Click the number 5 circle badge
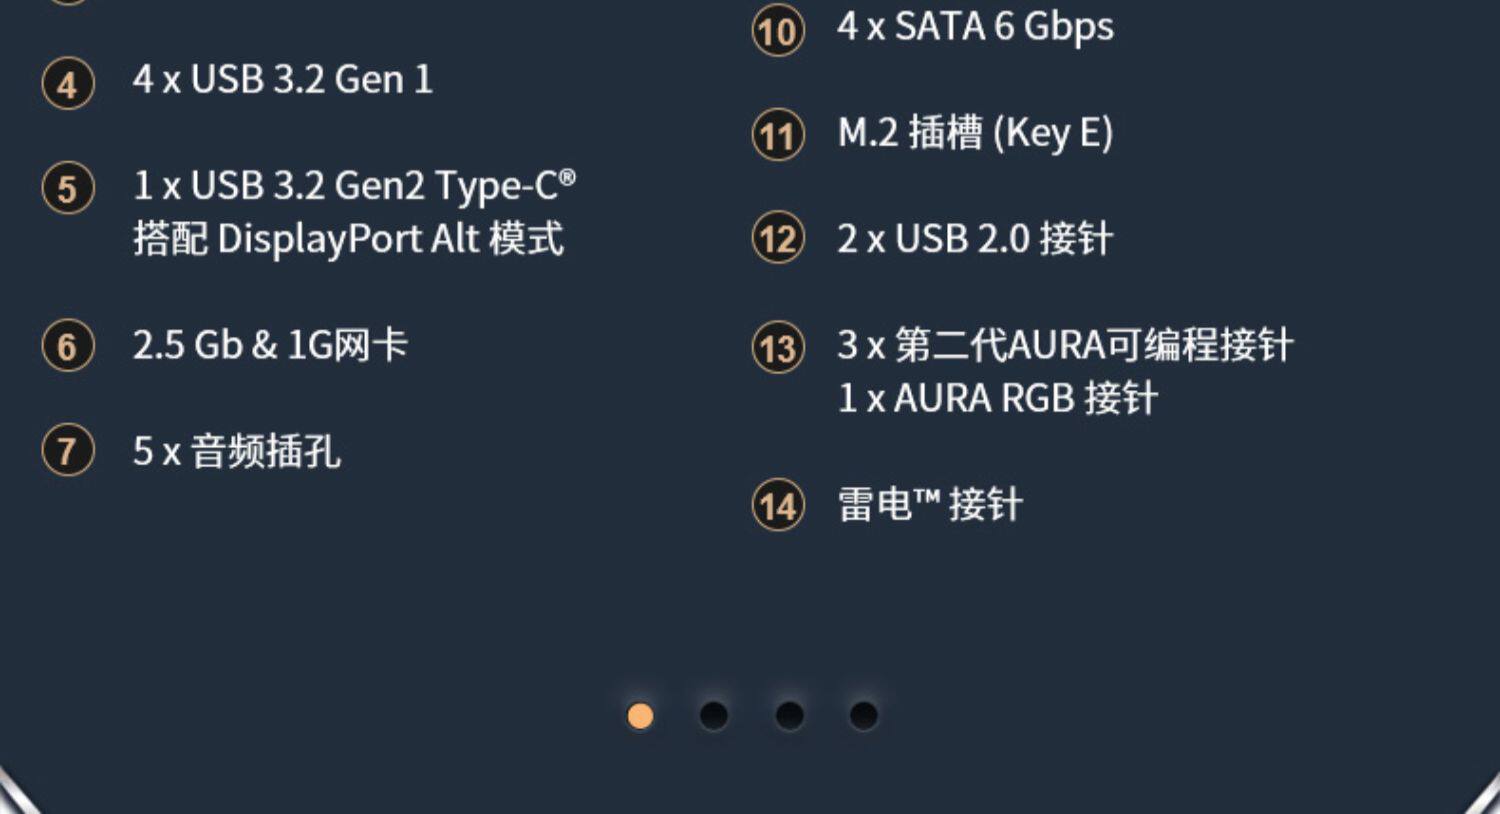 (68, 188)
